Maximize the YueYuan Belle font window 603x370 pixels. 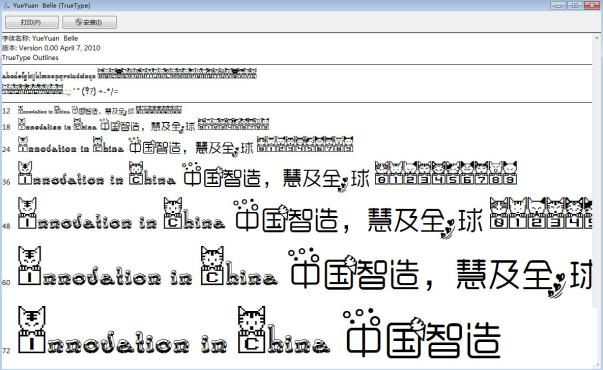(x=575, y=5)
